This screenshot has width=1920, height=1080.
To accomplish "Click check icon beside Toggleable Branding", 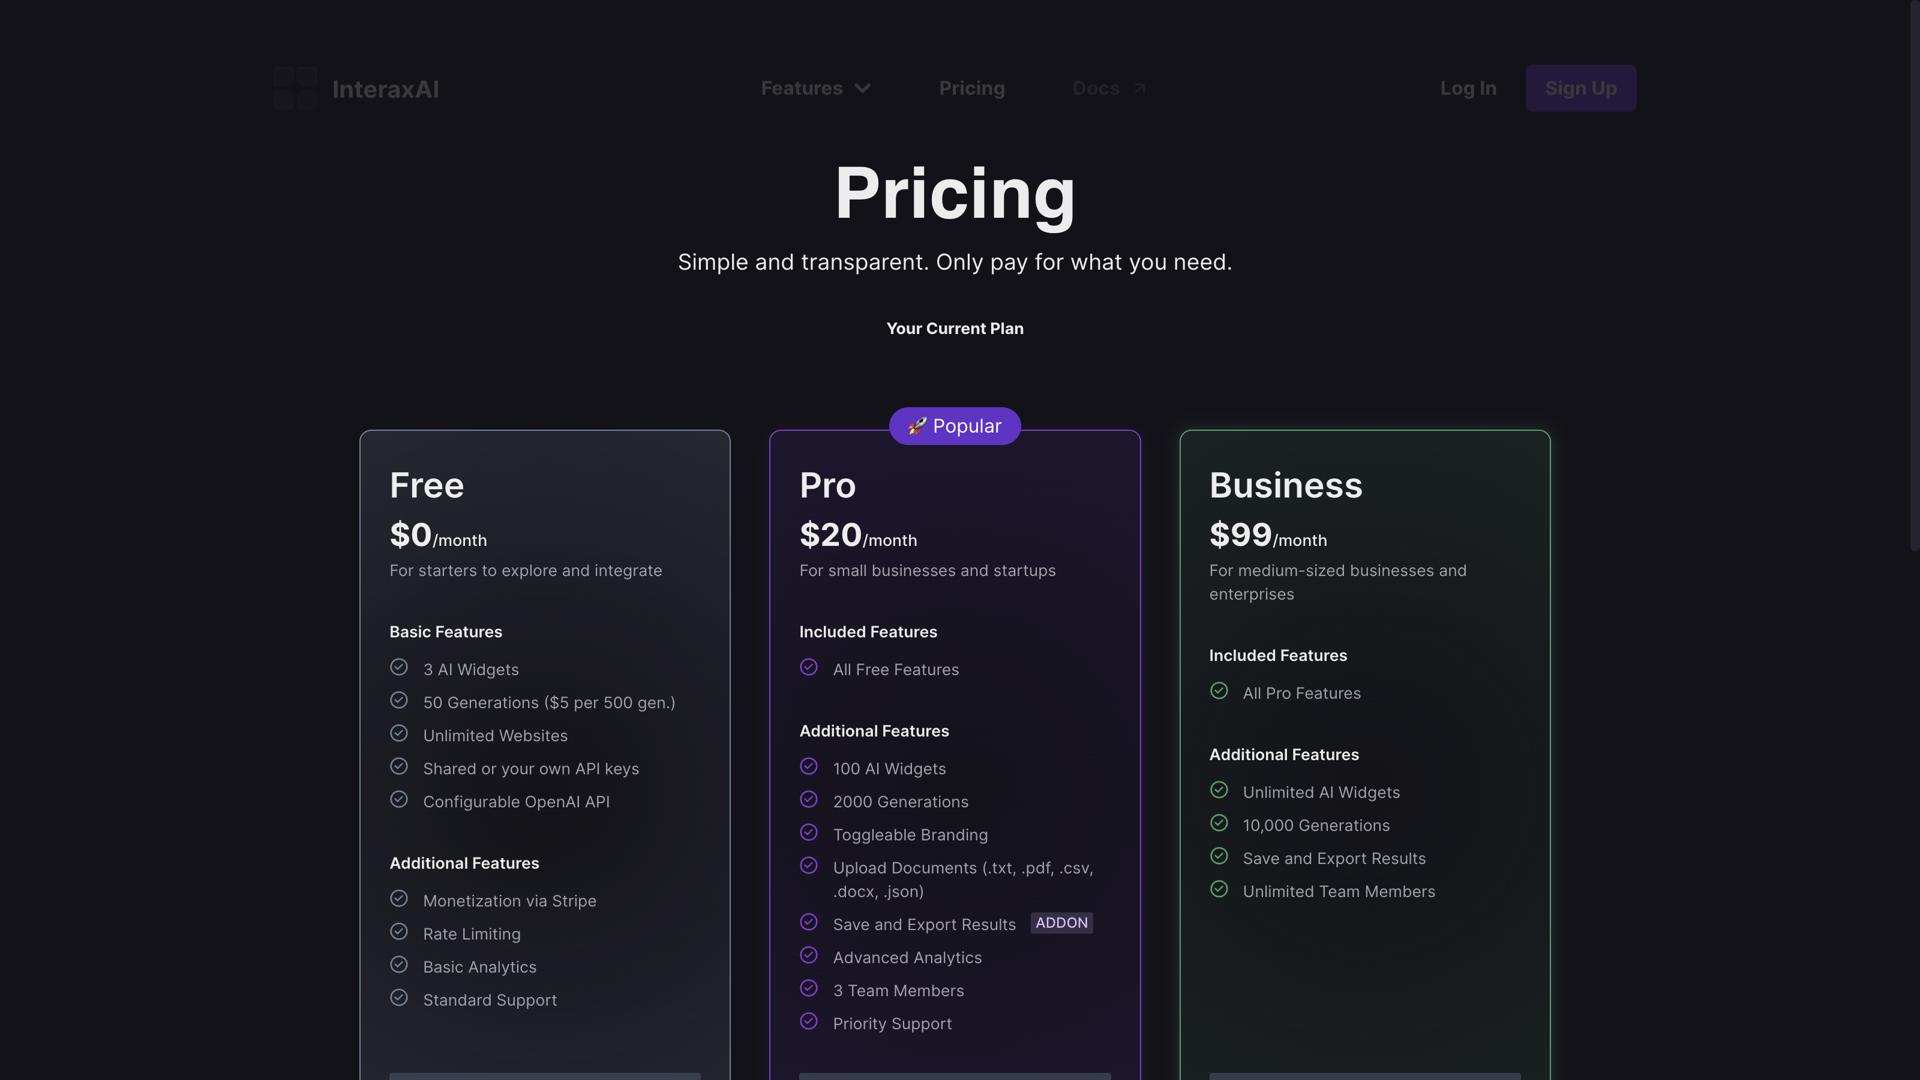I will (809, 833).
